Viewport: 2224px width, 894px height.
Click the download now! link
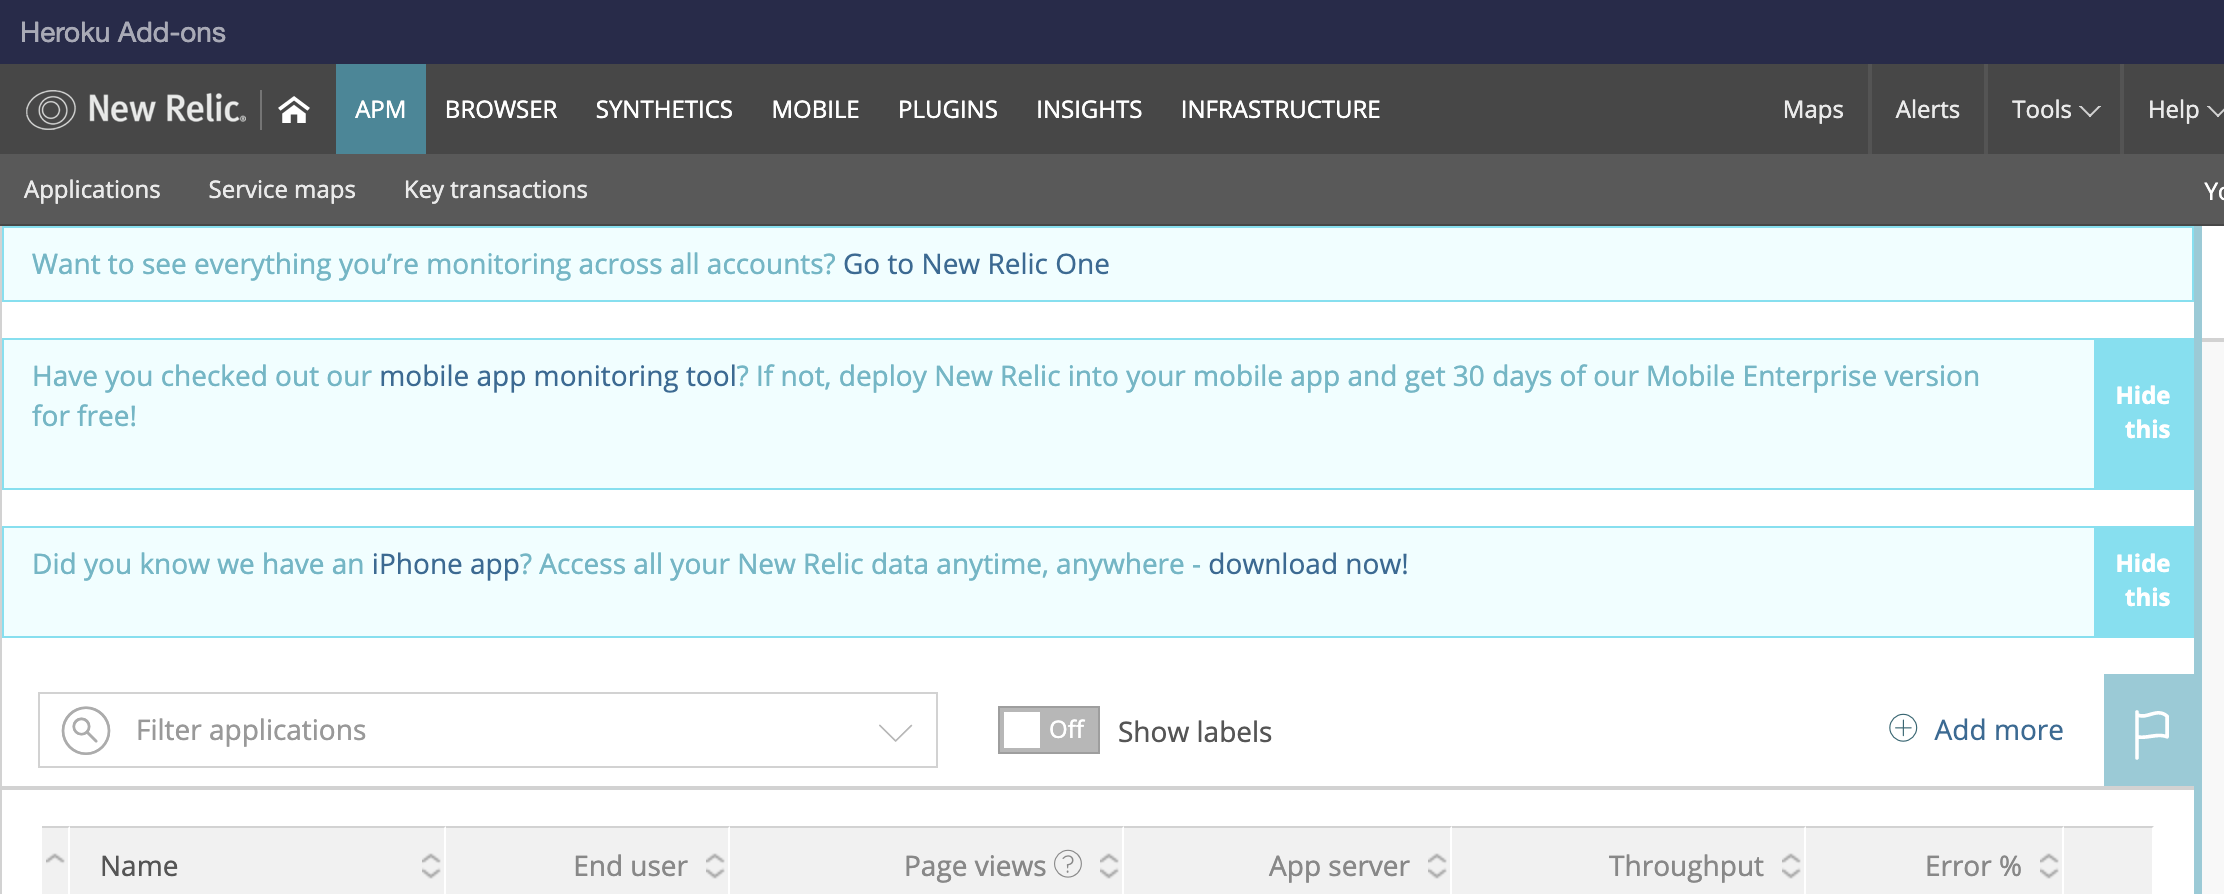pyautogui.click(x=1308, y=564)
